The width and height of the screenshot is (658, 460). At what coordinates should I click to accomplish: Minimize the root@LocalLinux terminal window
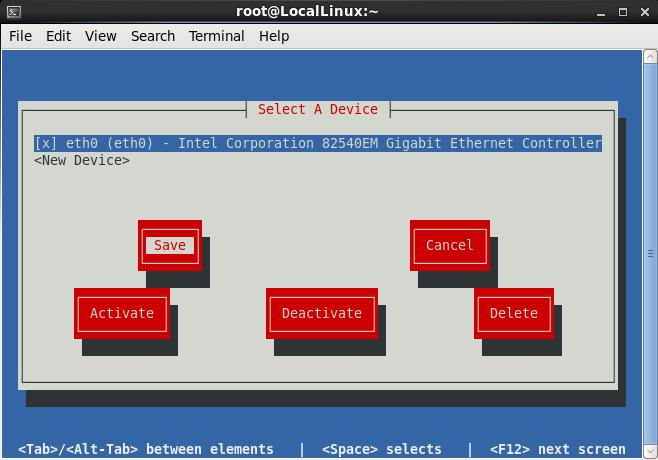601,12
